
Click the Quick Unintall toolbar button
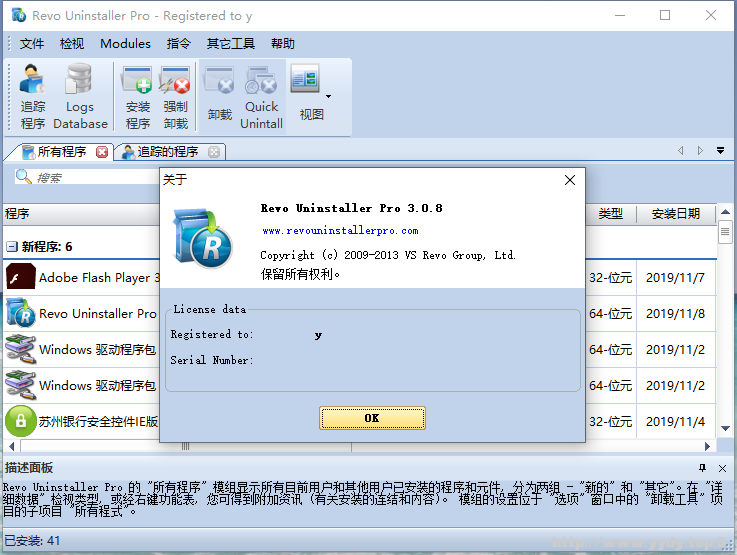pyautogui.click(x=261, y=97)
